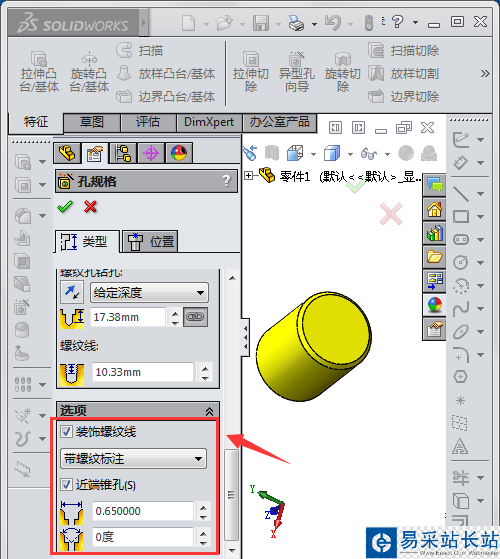This screenshot has width=500, height=559.
Task: Open the 给定深度 end condition dropdown
Action: [149, 293]
